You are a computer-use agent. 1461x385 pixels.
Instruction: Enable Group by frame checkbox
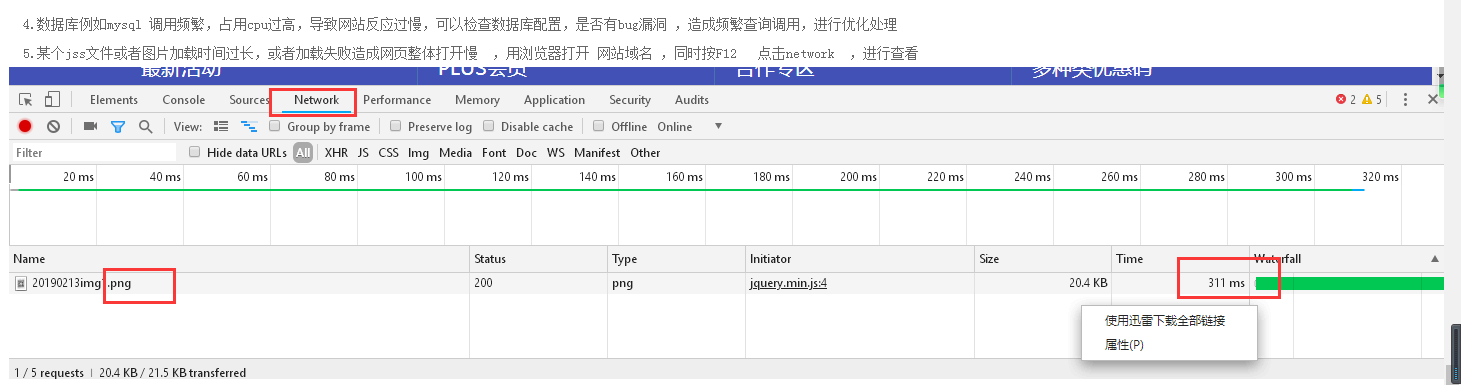click(275, 126)
